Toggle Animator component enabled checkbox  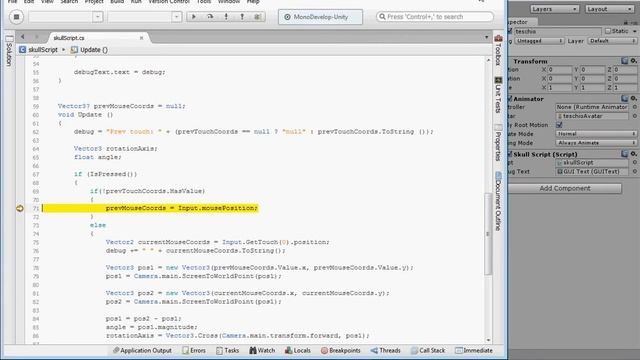pyautogui.click(x=509, y=98)
